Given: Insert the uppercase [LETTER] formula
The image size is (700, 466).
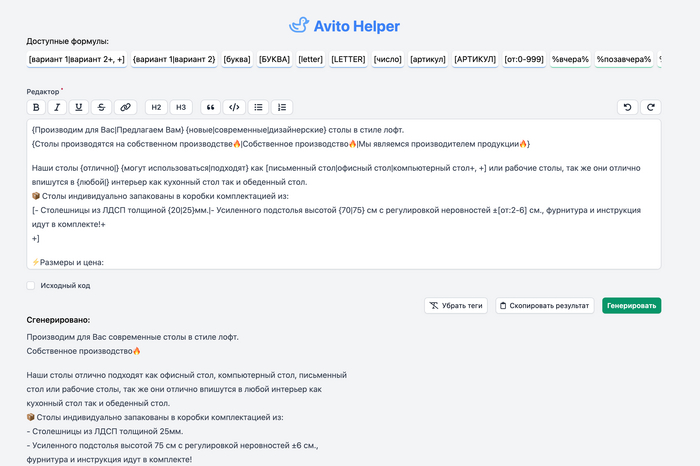Looking at the screenshot, I should (348, 59).
